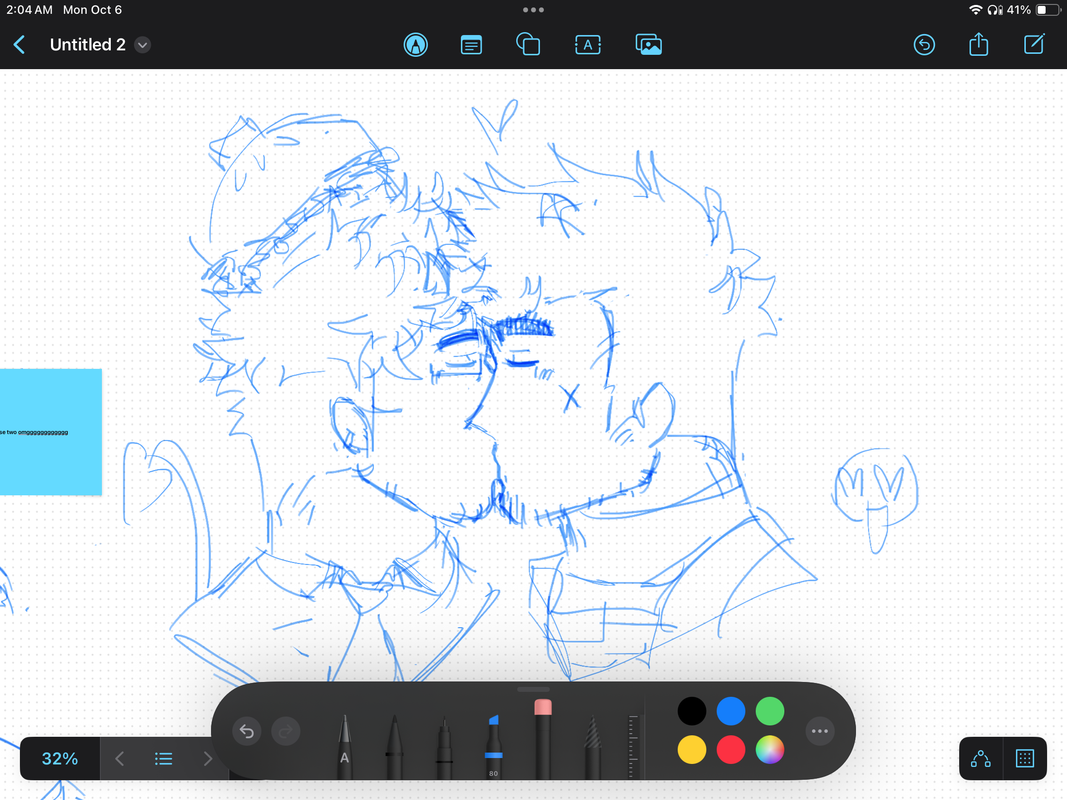Tap the undo history icon in top bar

click(924, 45)
